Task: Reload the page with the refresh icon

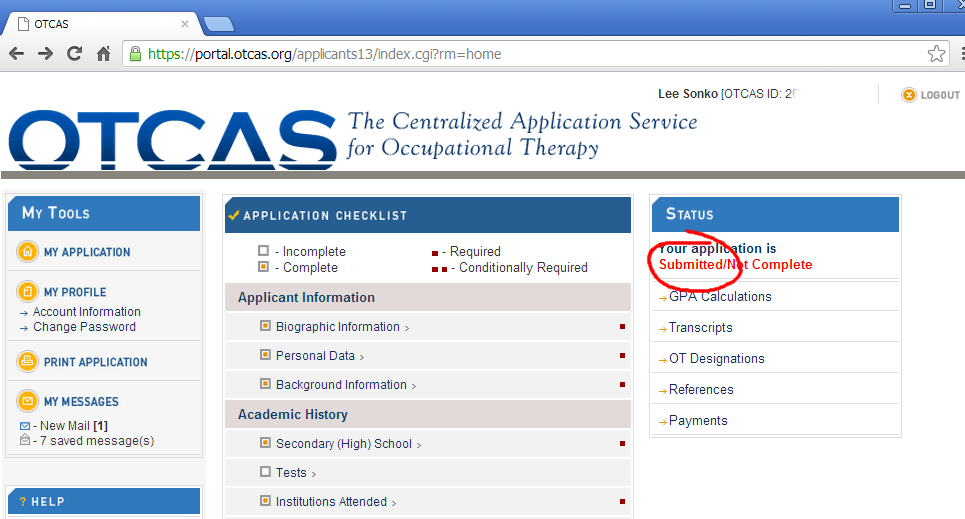Action: 74,54
